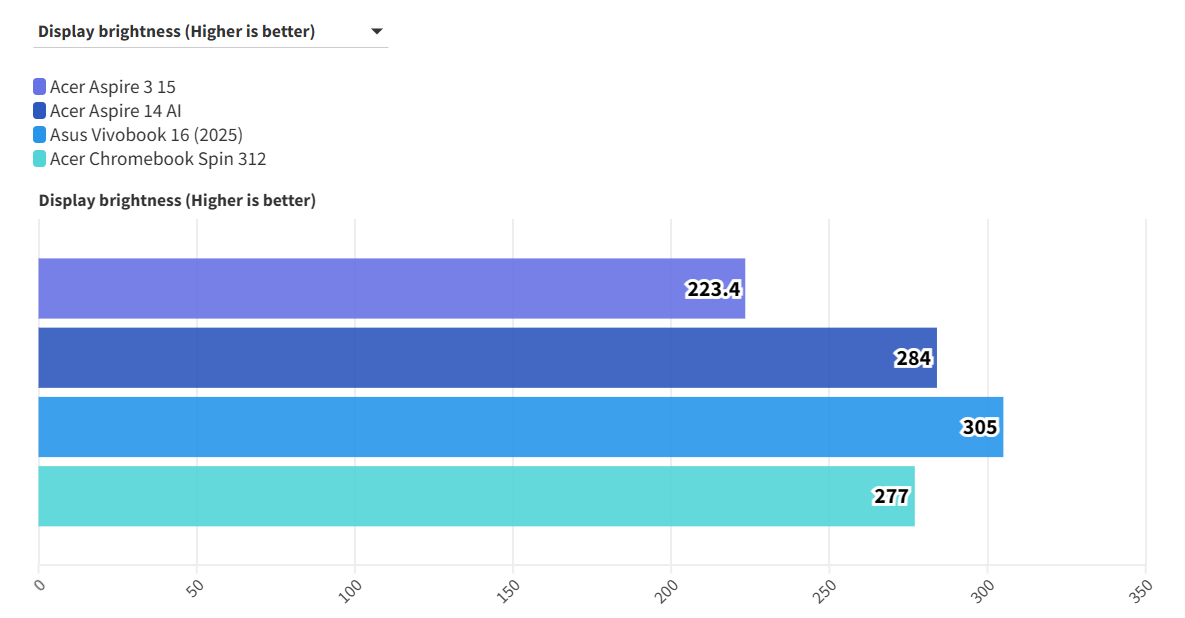This screenshot has height=618, width=1185.
Task: Toggle the Asus Vivobook 16 (2025) legend label
Action: (x=147, y=135)
